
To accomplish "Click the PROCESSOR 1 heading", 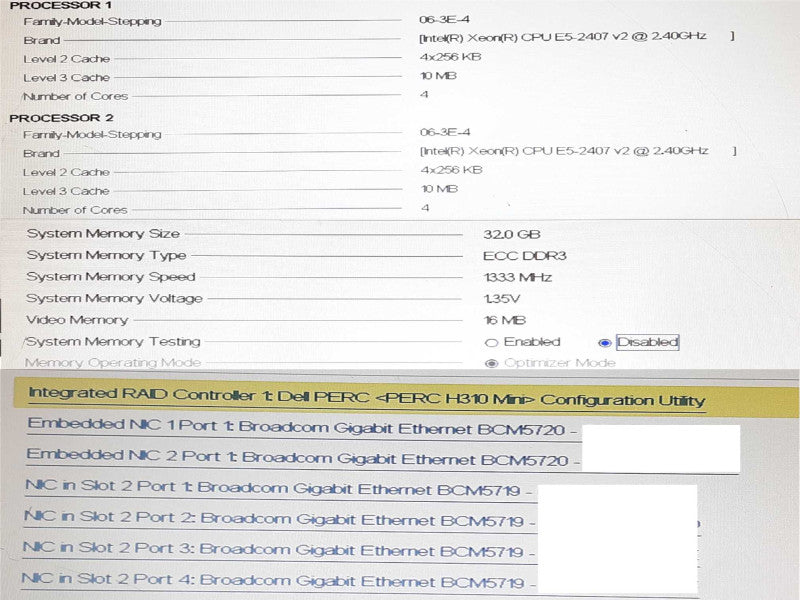I will click(x=60, y=6).
